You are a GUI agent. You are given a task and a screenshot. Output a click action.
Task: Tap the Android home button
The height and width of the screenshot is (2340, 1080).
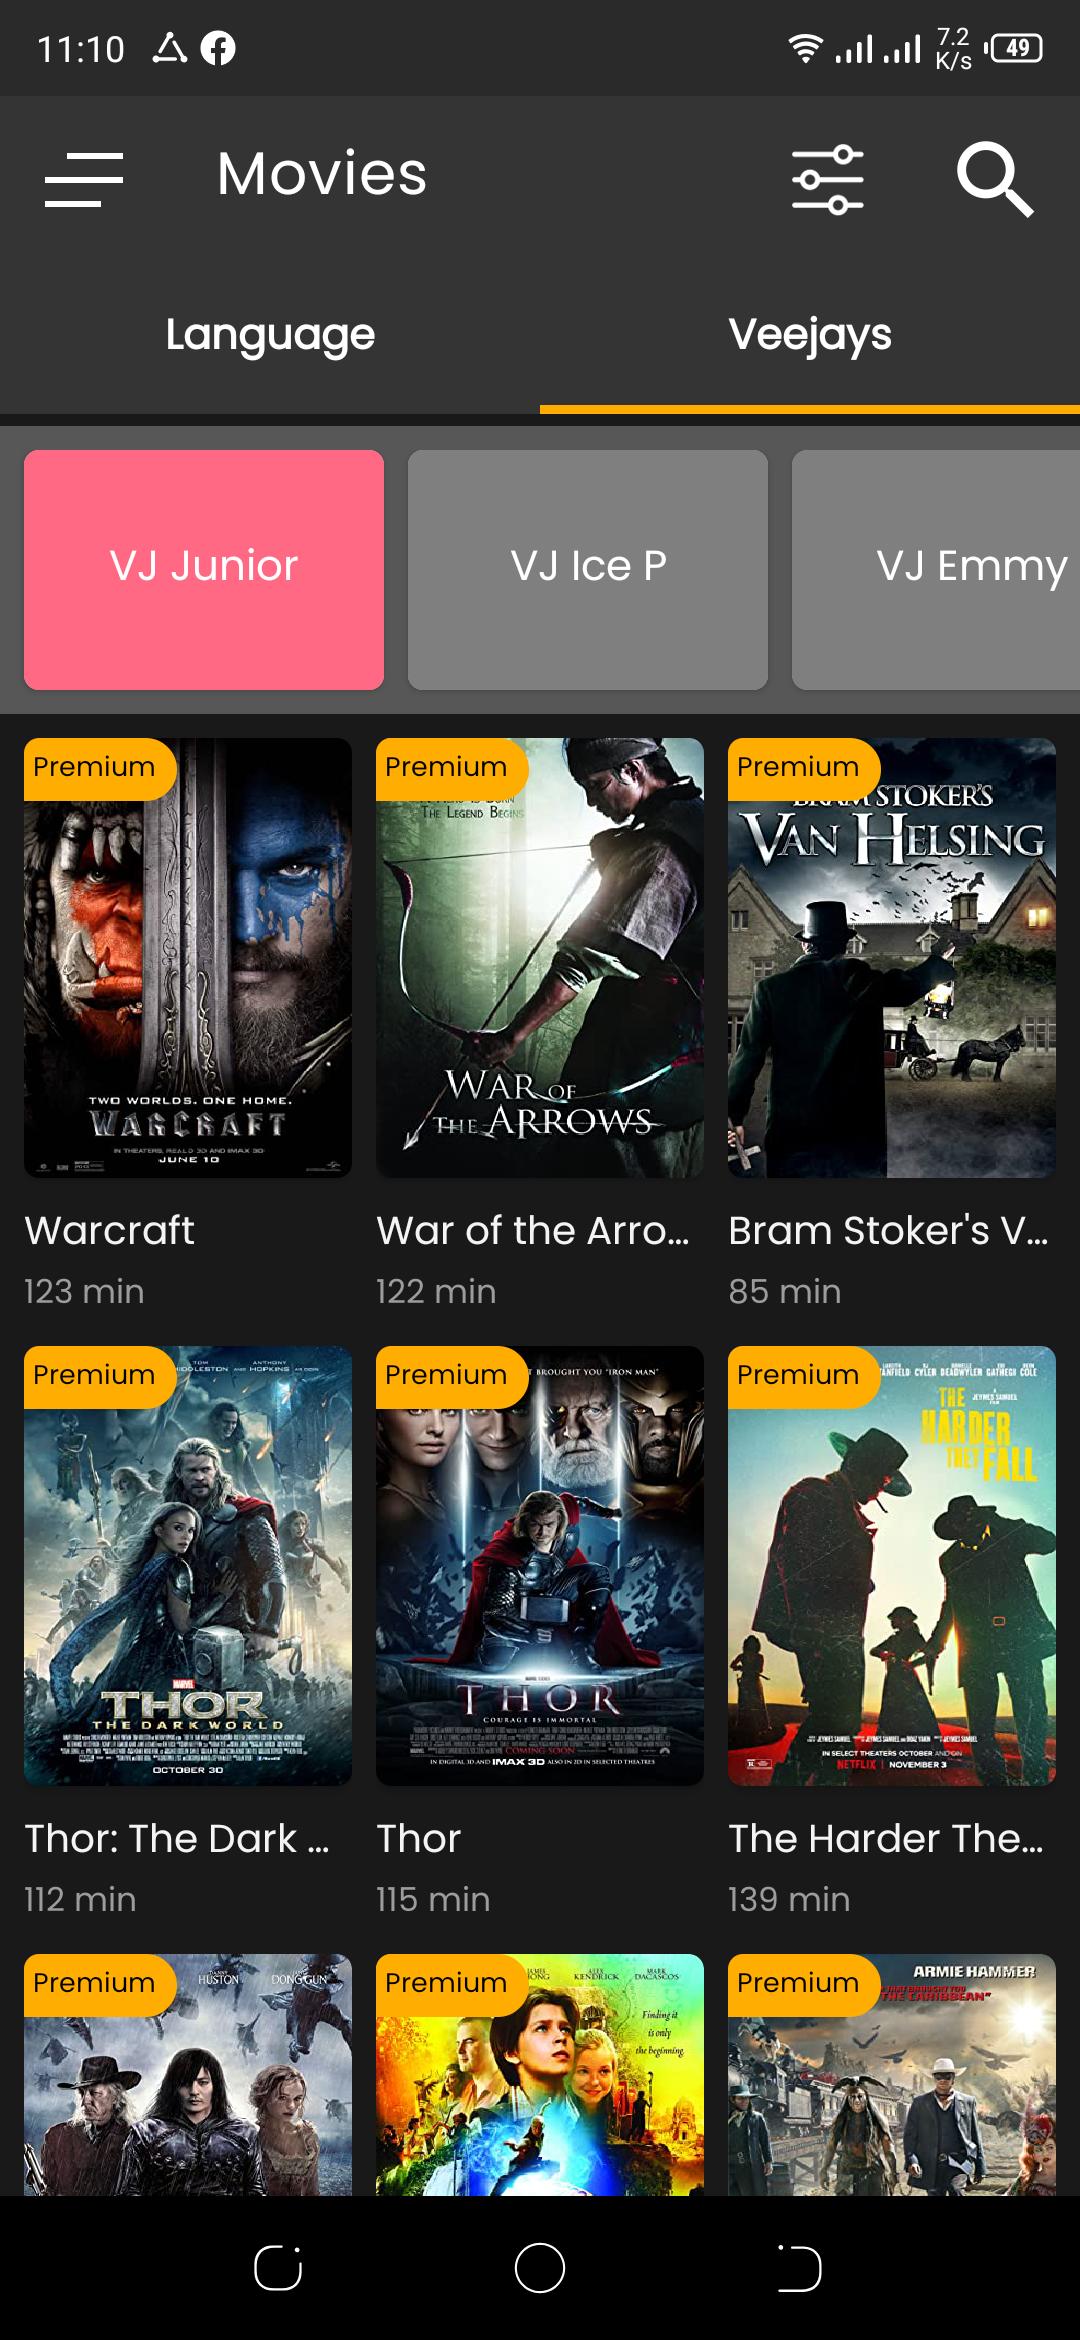click(x=540, y=2268)
